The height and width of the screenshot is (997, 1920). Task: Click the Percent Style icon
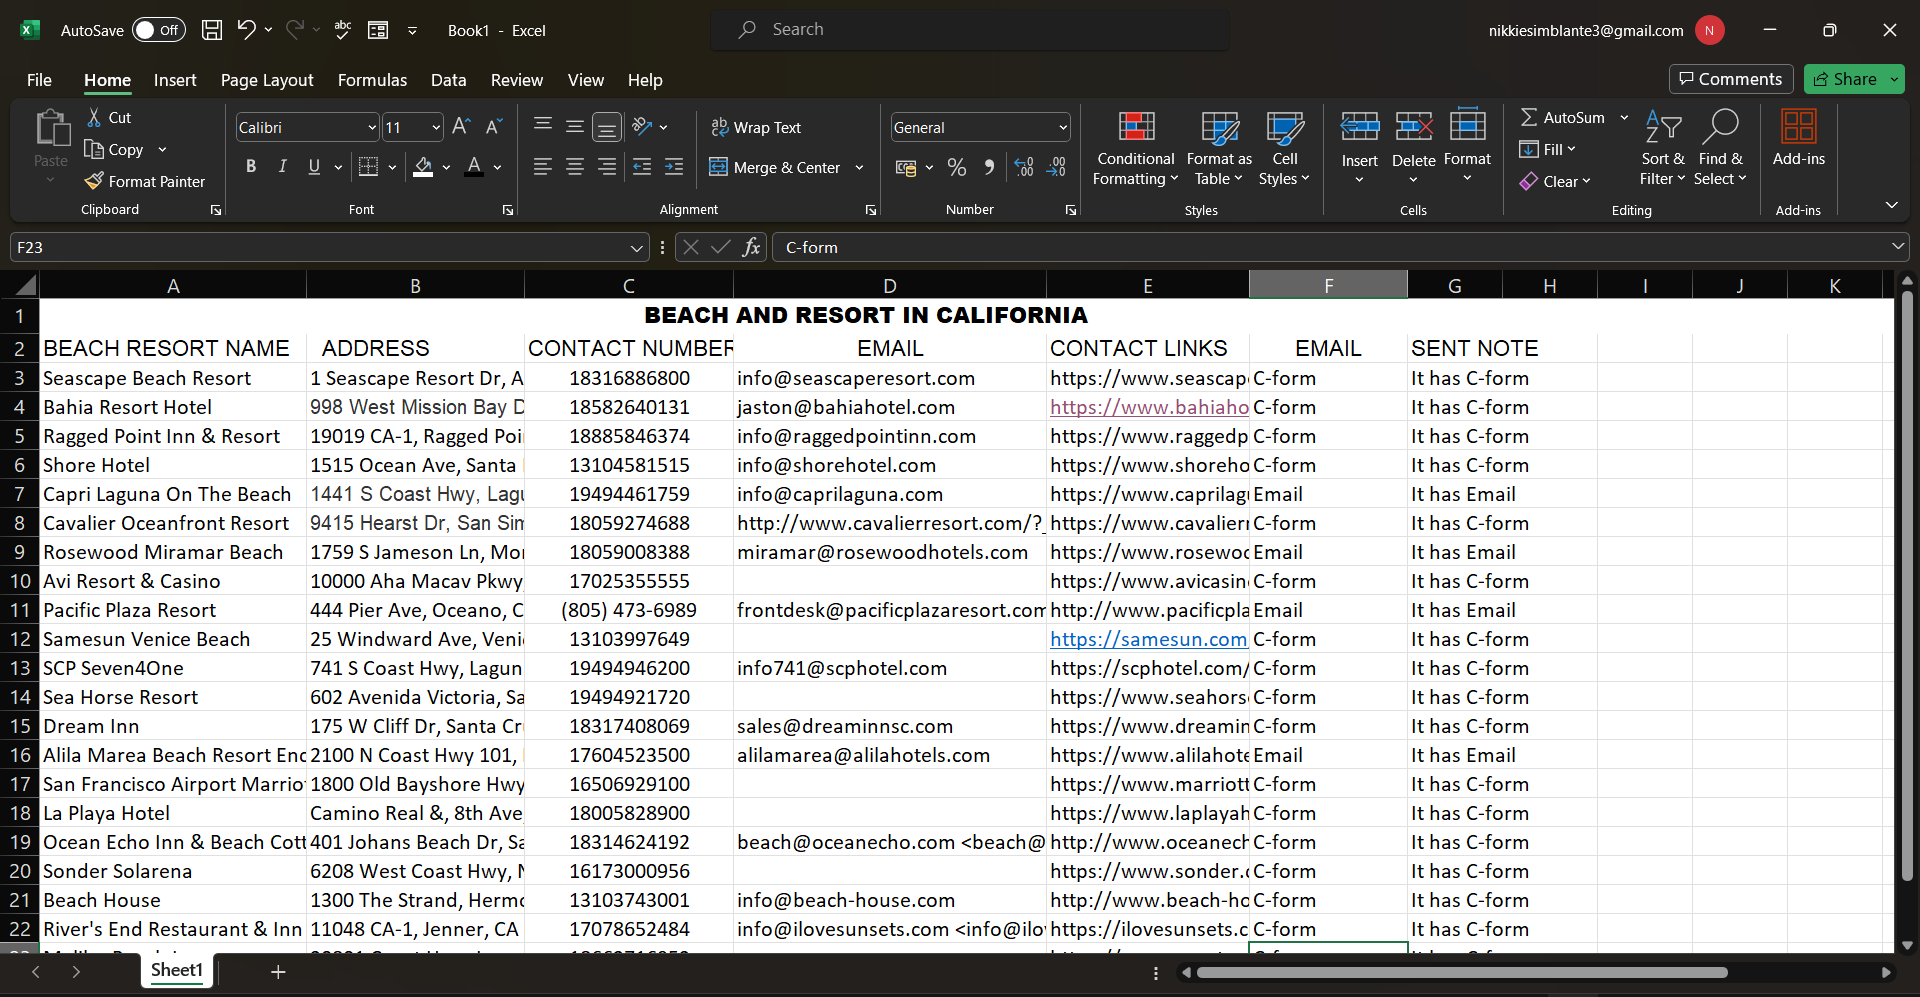(956, 167)
